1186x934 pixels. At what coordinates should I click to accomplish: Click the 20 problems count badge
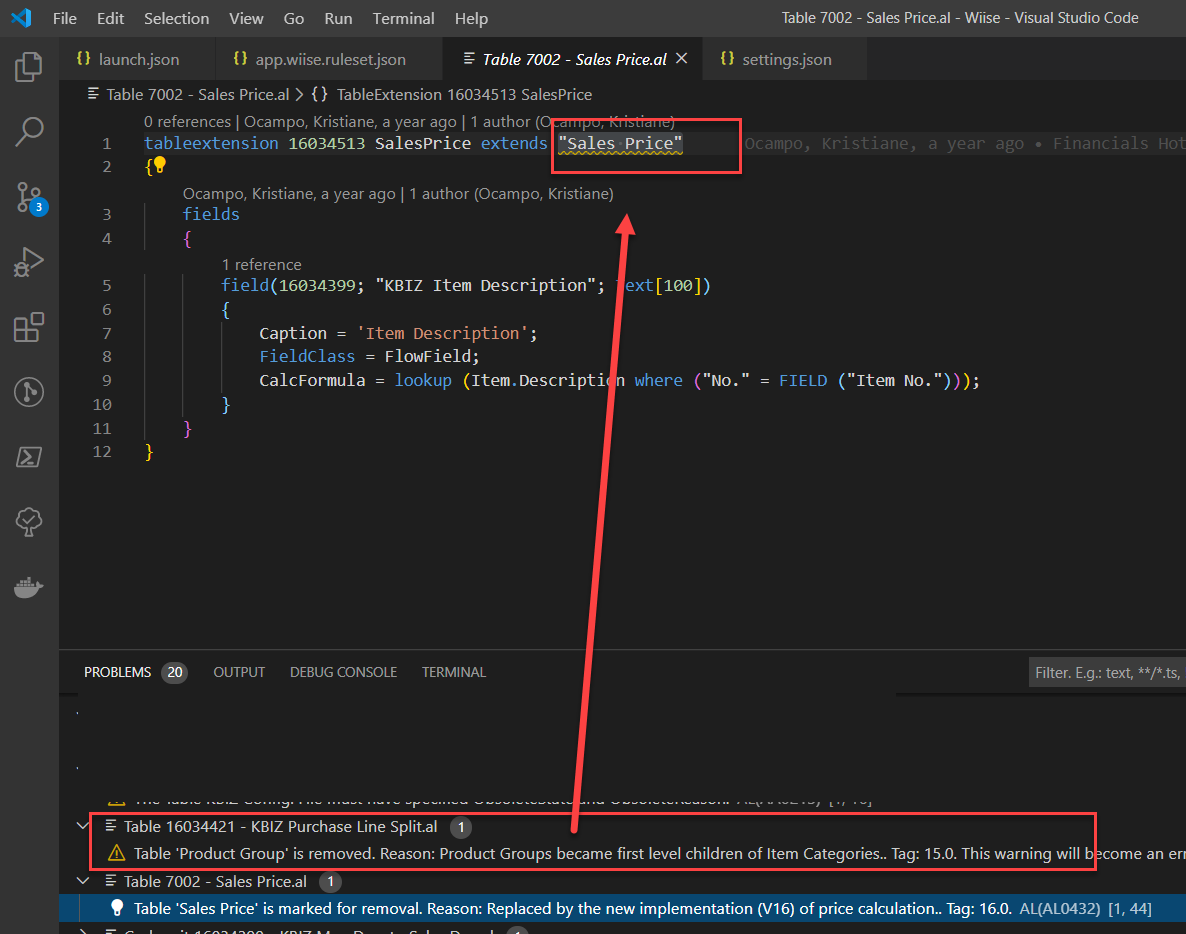(x=175, y=672)
